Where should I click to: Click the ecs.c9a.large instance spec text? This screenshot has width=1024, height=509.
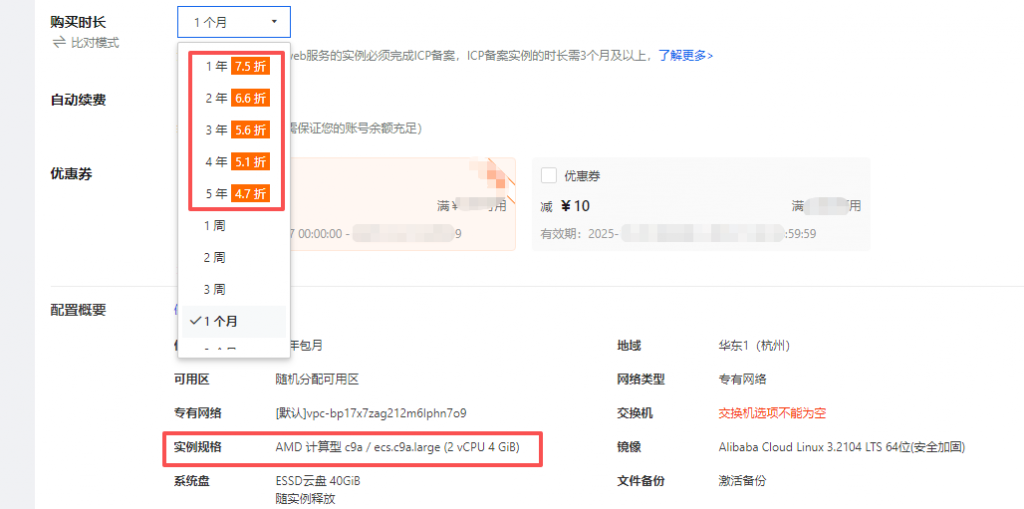point(396,447)
